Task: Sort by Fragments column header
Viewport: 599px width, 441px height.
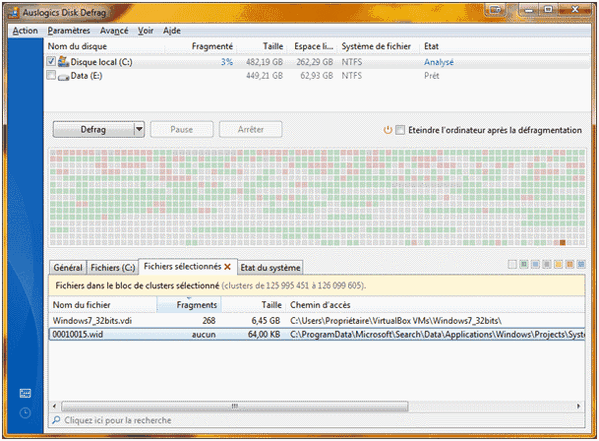Action: [x=189, y=305]
